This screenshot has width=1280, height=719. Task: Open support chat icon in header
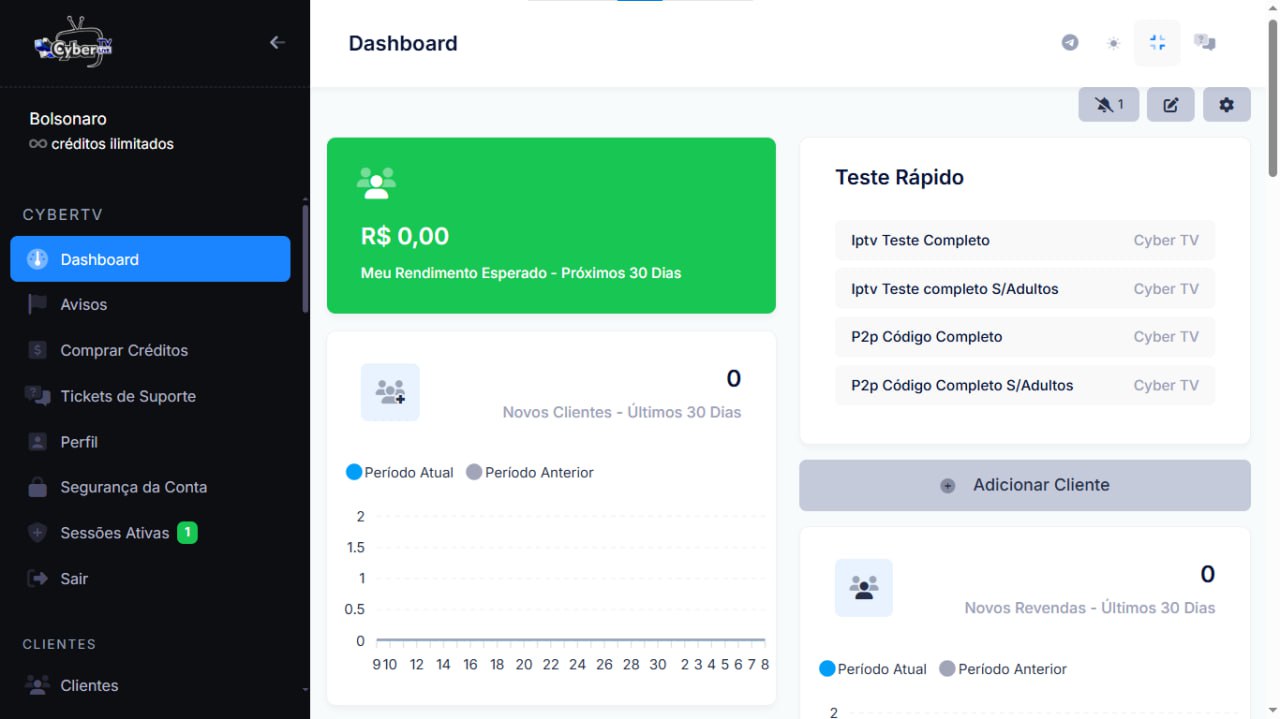pos(1204,43)
